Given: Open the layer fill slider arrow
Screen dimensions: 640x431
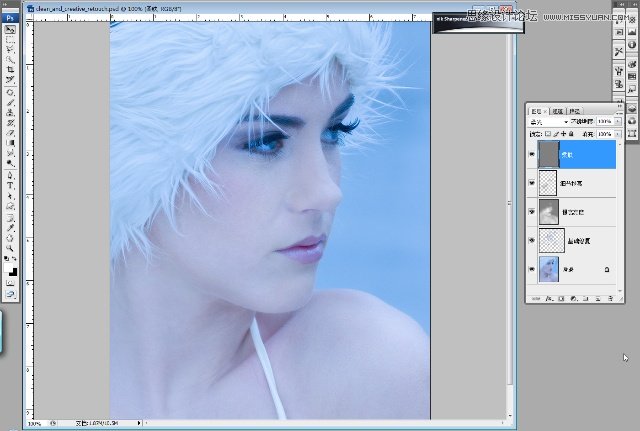Looking at the screenshot, I should pyautogui.click(x=618, y=134).
